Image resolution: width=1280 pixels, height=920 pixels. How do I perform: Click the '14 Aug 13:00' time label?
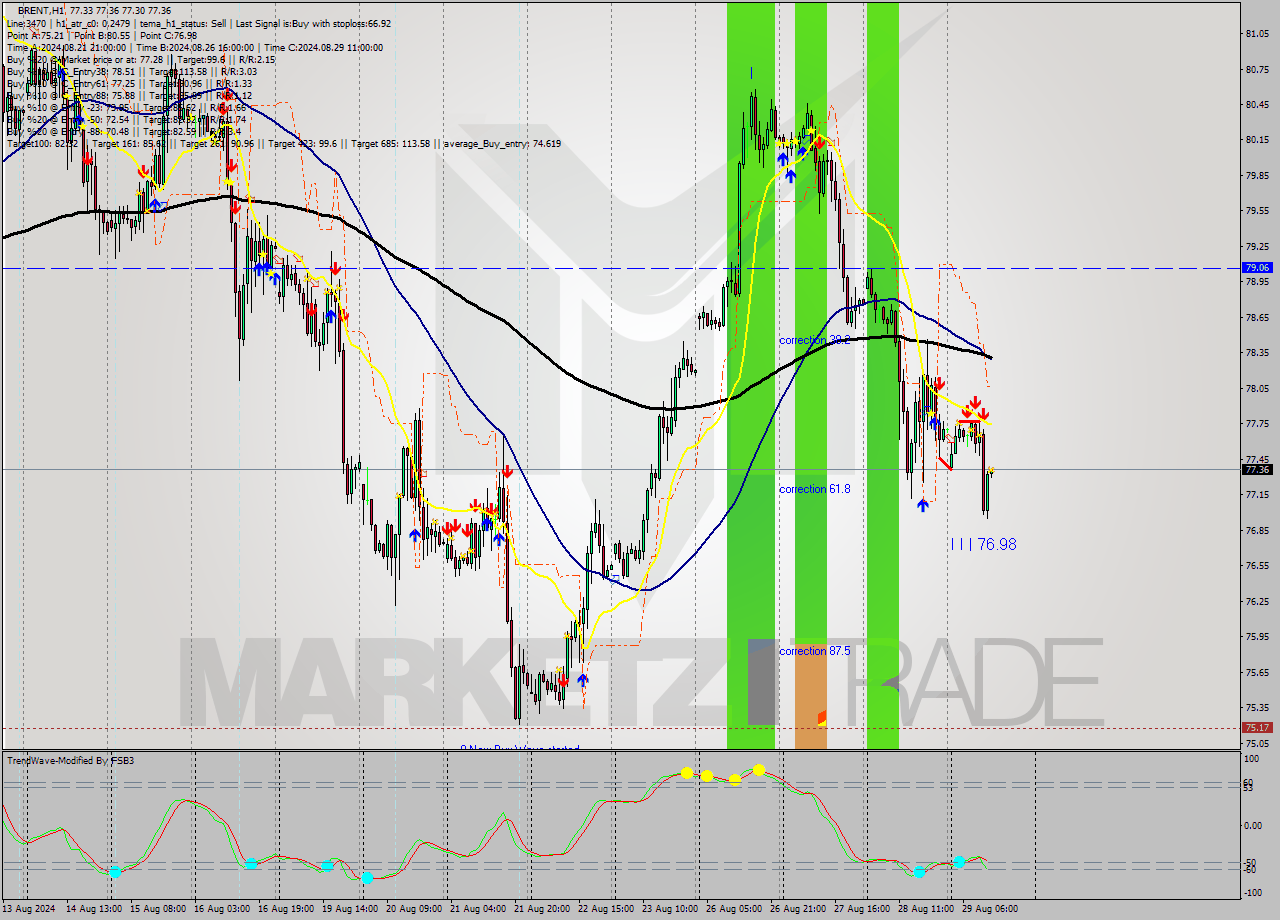point(94,909)
